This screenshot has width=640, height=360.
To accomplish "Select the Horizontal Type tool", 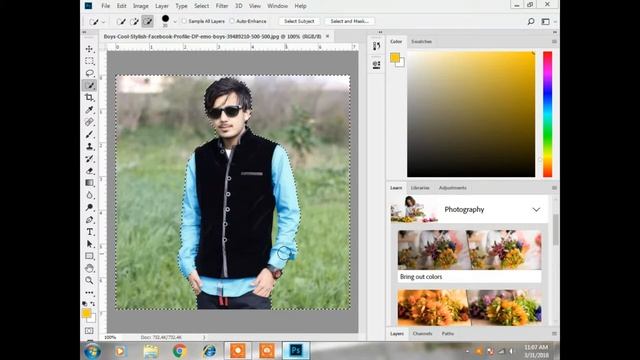I will pyautogui.click(x=89, y=232).
